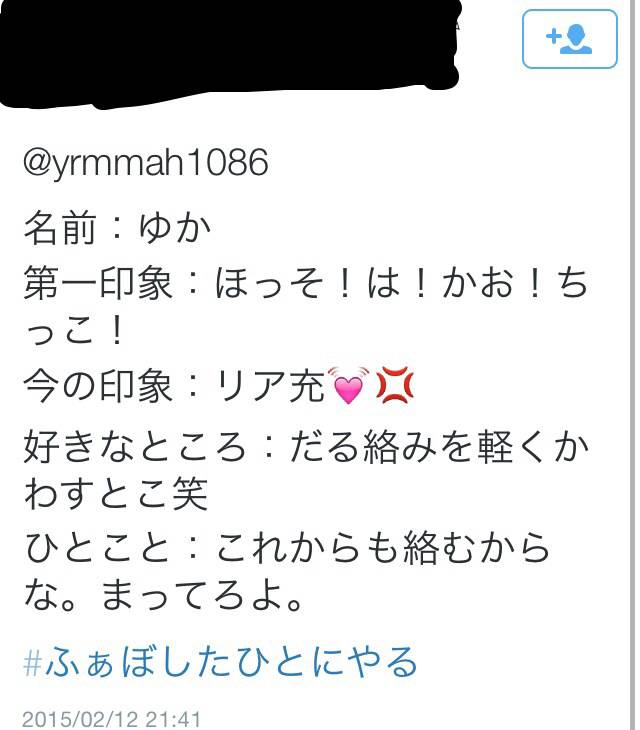Select the 名前：ゆか text line

click(117, 228)
